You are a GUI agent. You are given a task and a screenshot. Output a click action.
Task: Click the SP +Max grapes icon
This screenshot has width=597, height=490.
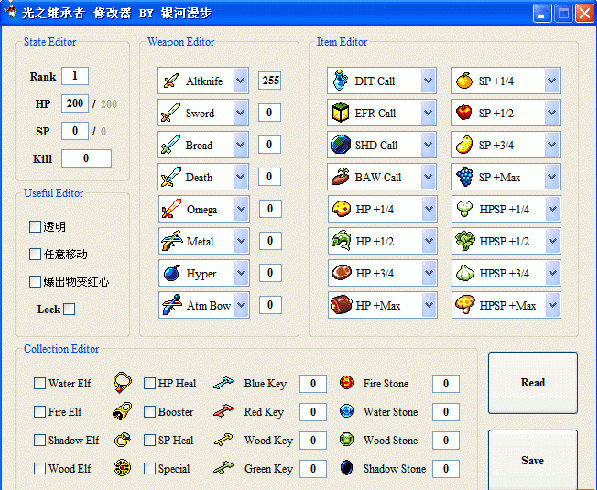click(x=465, y=177)
